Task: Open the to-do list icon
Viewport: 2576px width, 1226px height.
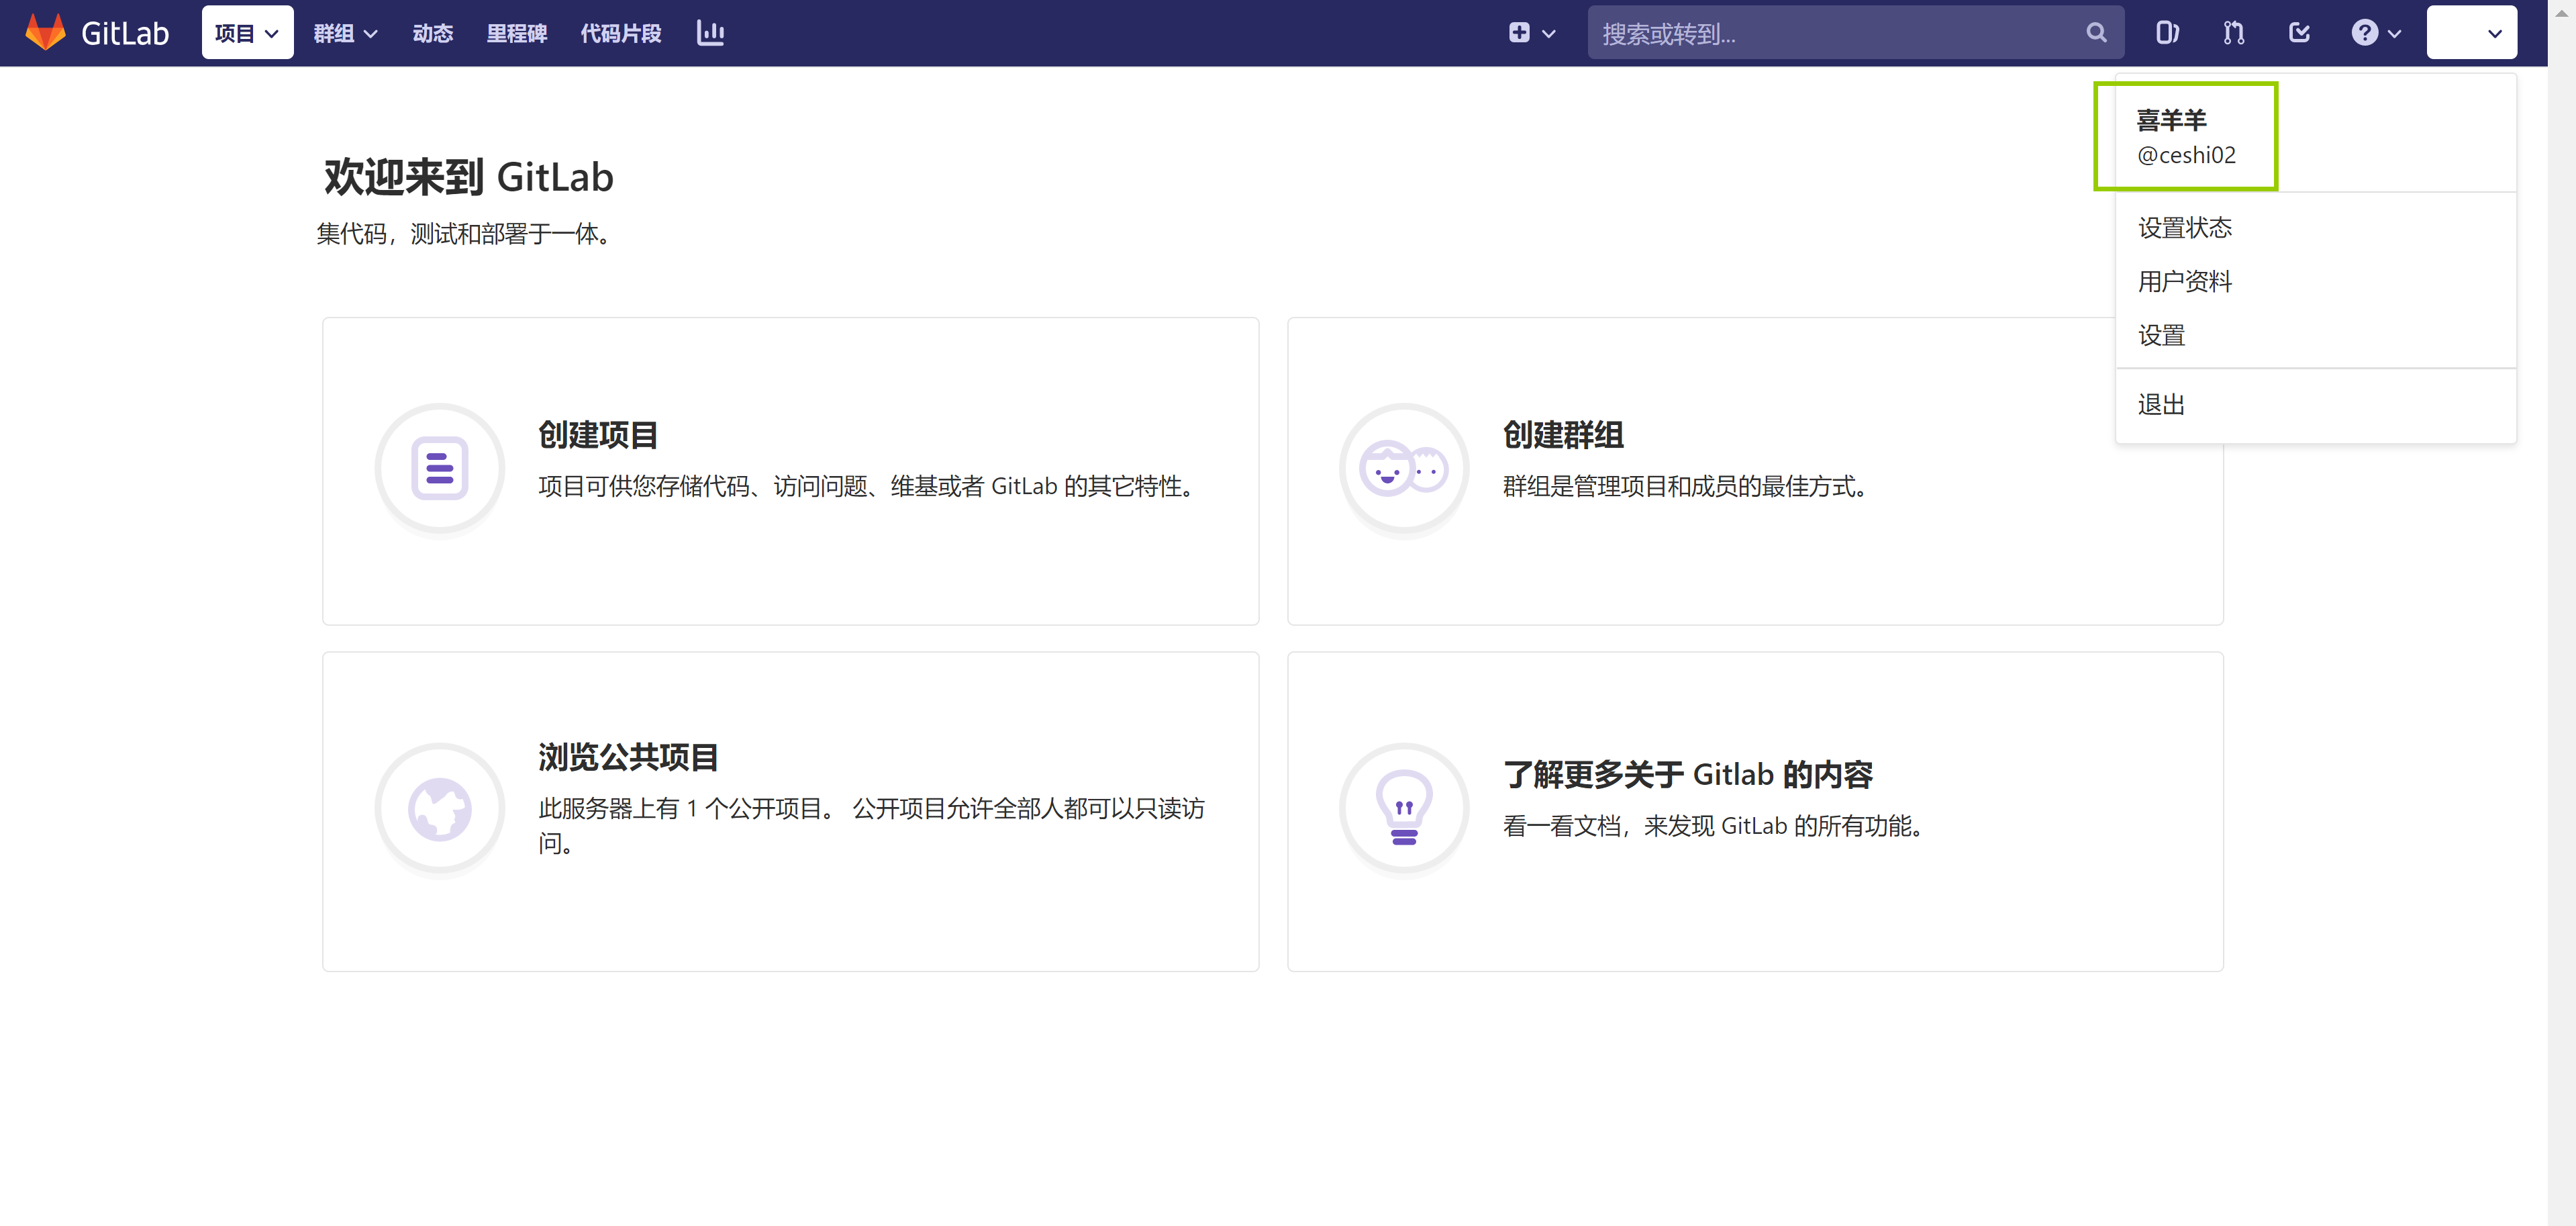Action: coord(2300,33)
